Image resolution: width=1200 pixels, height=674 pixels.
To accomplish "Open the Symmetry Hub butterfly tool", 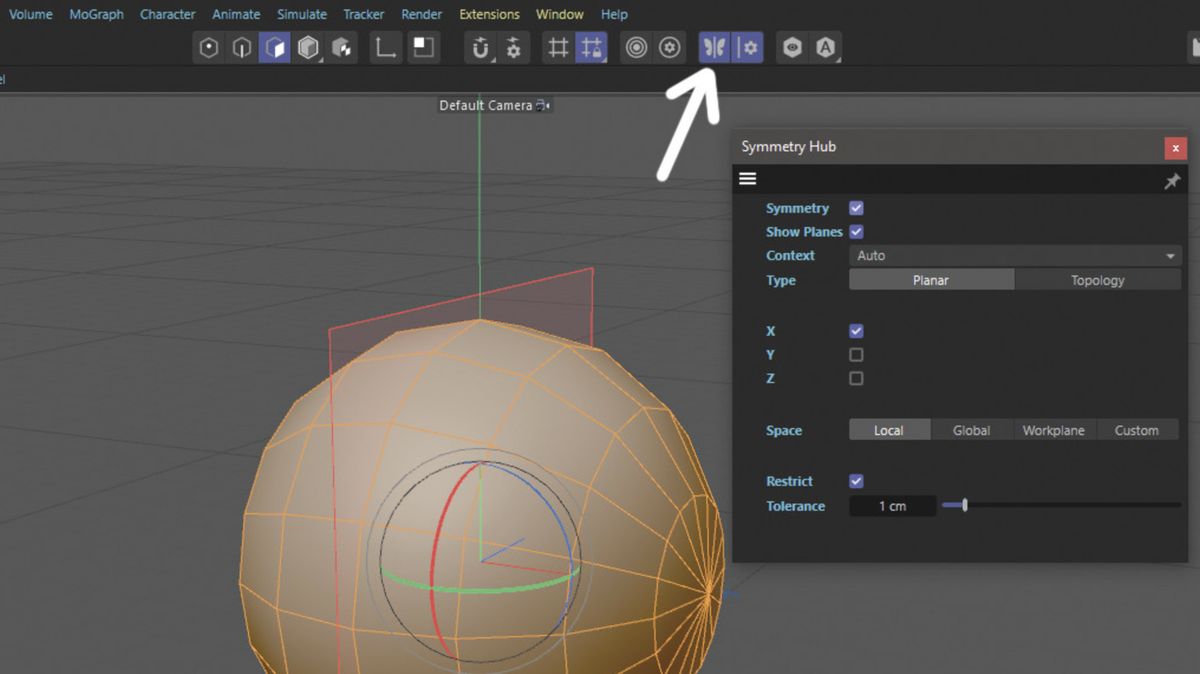I will (714, 47).
